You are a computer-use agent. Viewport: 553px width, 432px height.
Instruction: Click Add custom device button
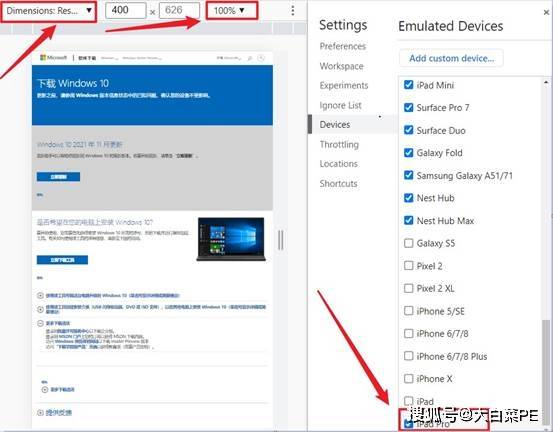(x=451, y=58)
